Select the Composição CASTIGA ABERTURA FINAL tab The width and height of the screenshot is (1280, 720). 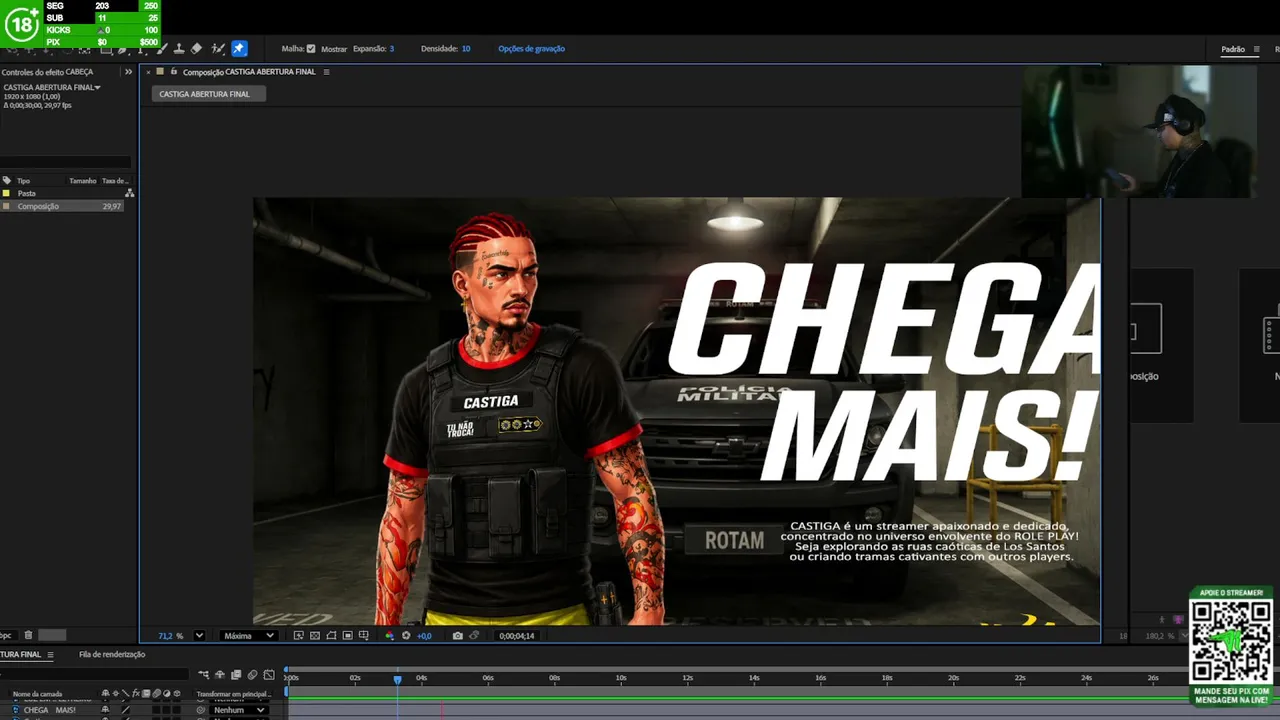pyautogui.click(x=249, y=72)
